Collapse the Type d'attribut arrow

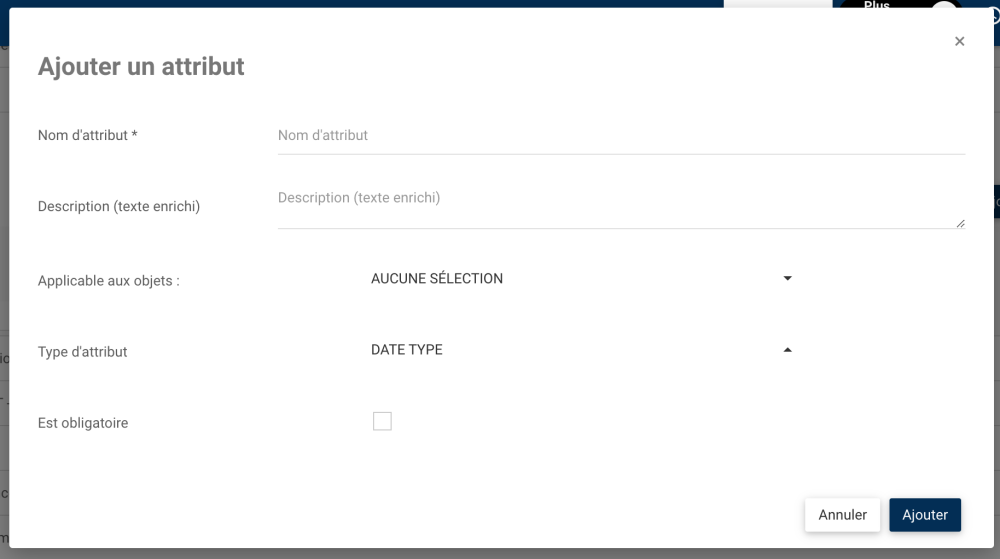[x=787, y=350]
